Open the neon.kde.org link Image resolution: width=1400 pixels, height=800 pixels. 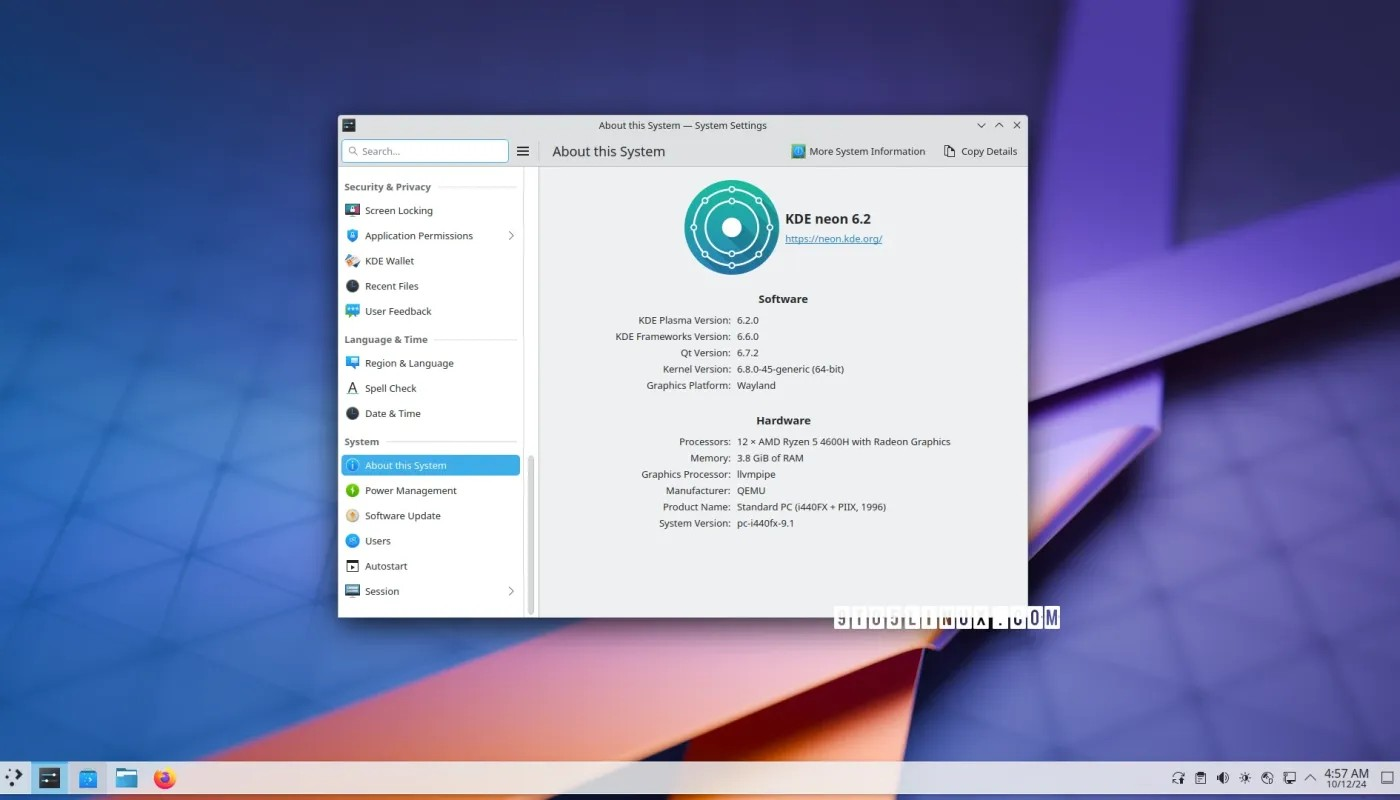click(x=833, y=238)
